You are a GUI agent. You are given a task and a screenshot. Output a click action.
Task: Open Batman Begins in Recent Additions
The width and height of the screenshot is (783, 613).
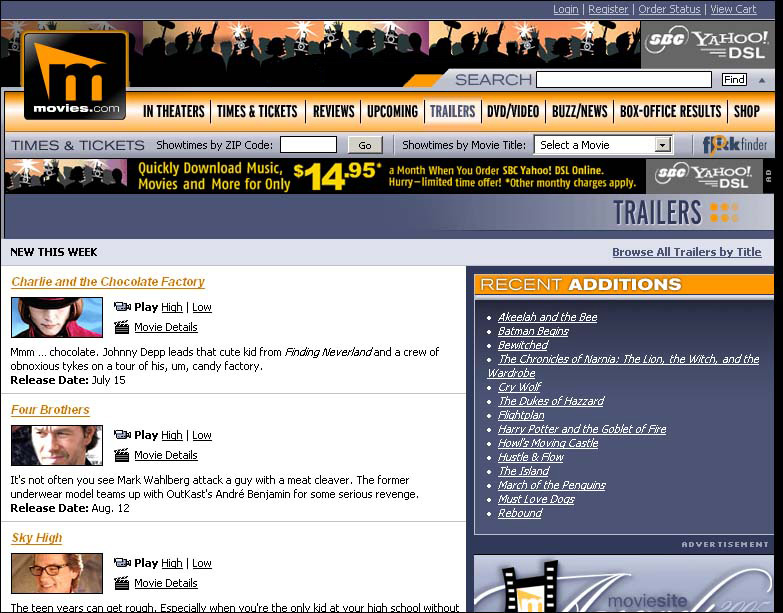click(533, 331)
